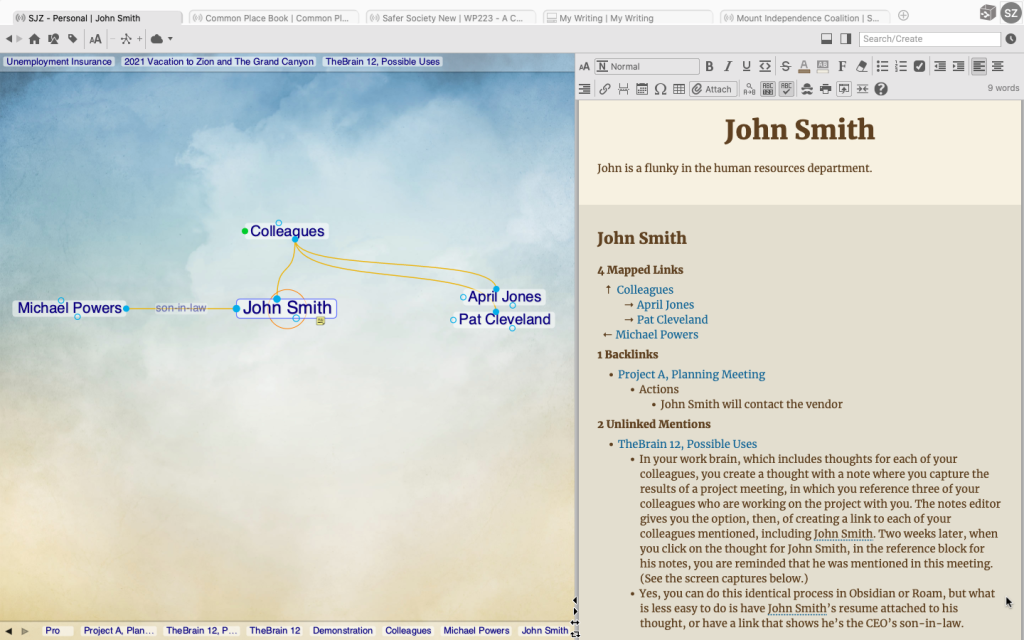Screen dimensions: 1024x640
Task: Open the April Jones mapped link
Action: point(665,304)
